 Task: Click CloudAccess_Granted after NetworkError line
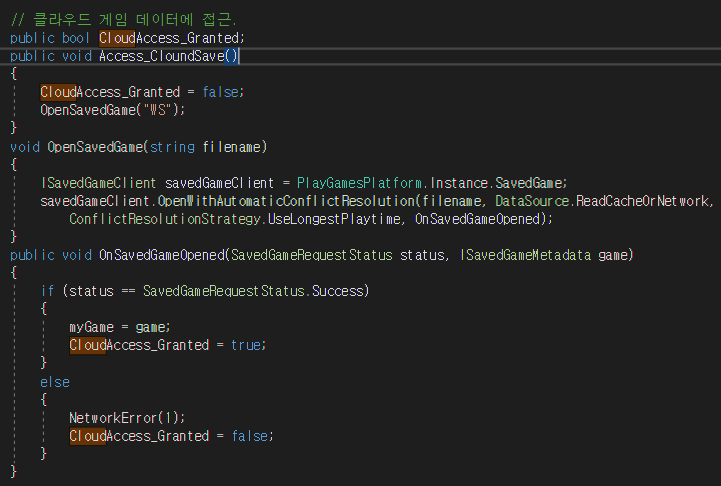tap(139, 435)
